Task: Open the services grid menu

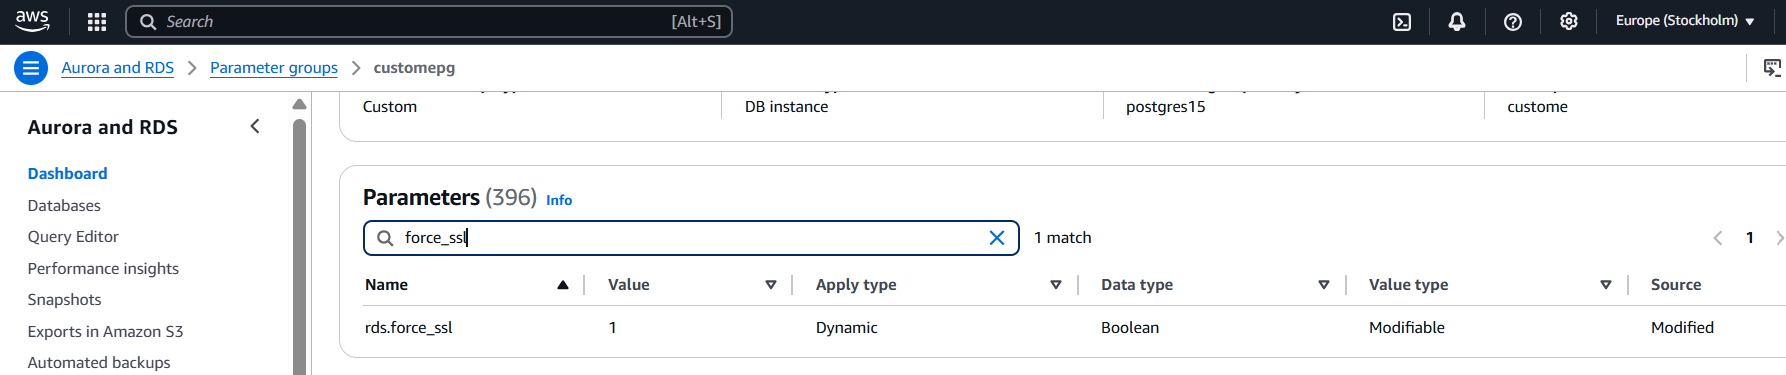Action: [x=97, y=22]
